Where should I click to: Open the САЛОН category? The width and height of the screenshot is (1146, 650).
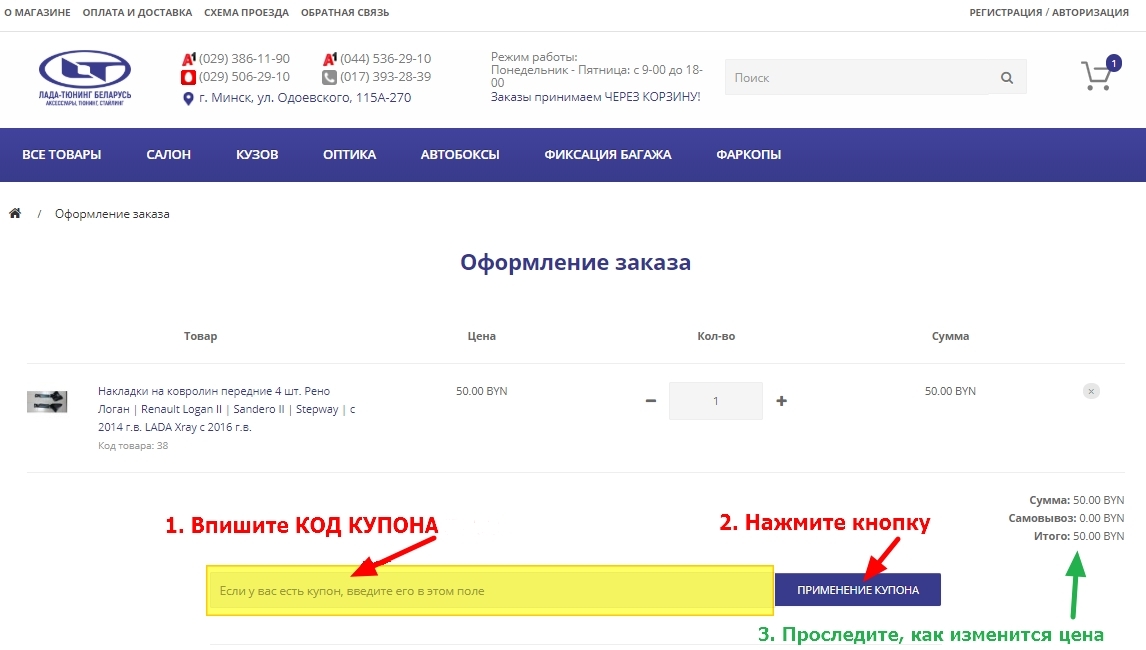pos(168,155)
